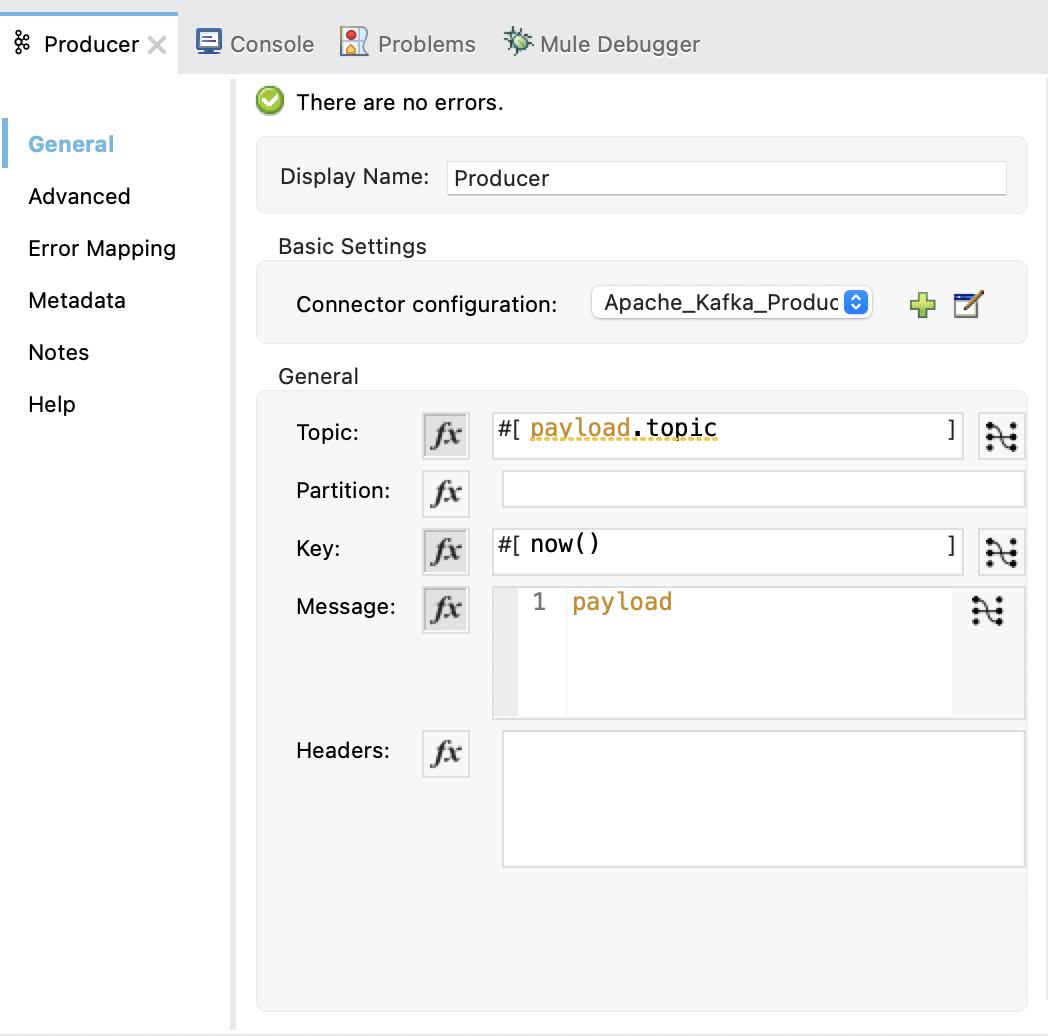The height and width of the screenshot is (1036, 1048).
Task: Click inside the empty Partition input field
Action: click(762, 489)
